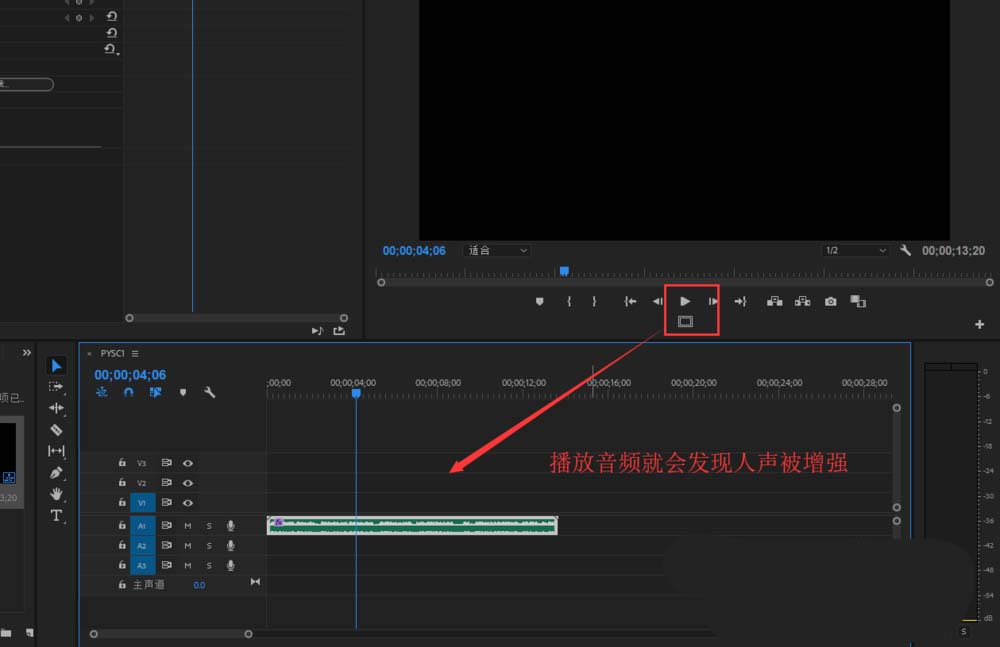The height and width of the screenshot is (647, 1000).
Task: Toggle sync lock for track V2
Action: click(166, 482)
